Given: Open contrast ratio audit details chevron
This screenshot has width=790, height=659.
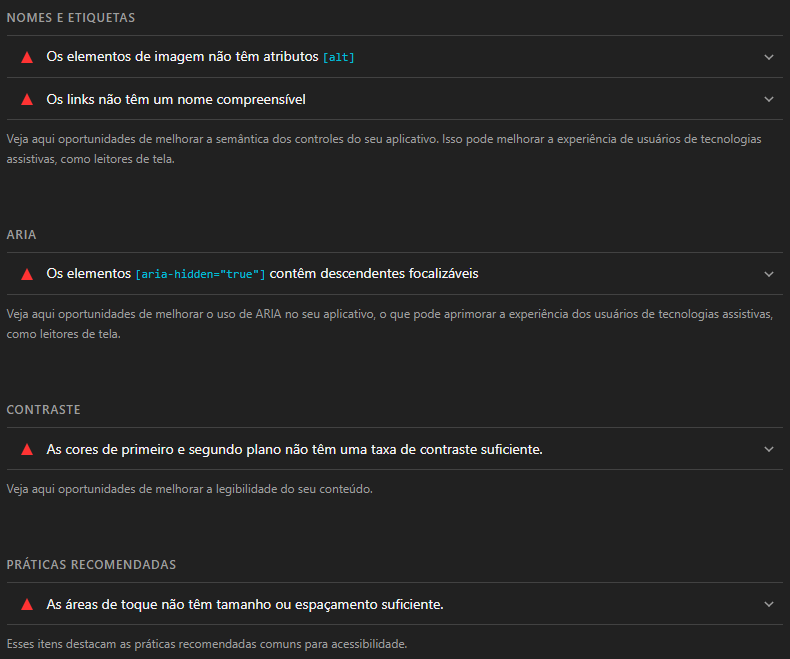Looking at the screenshot, I should [x=768, y=449].
